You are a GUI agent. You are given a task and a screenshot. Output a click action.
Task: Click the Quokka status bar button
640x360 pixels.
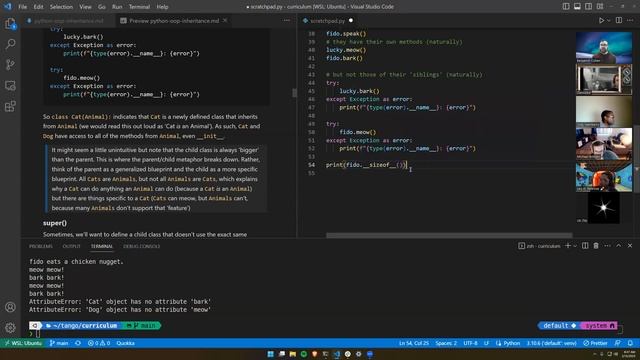pyautogui.click(x=126, y=343)
